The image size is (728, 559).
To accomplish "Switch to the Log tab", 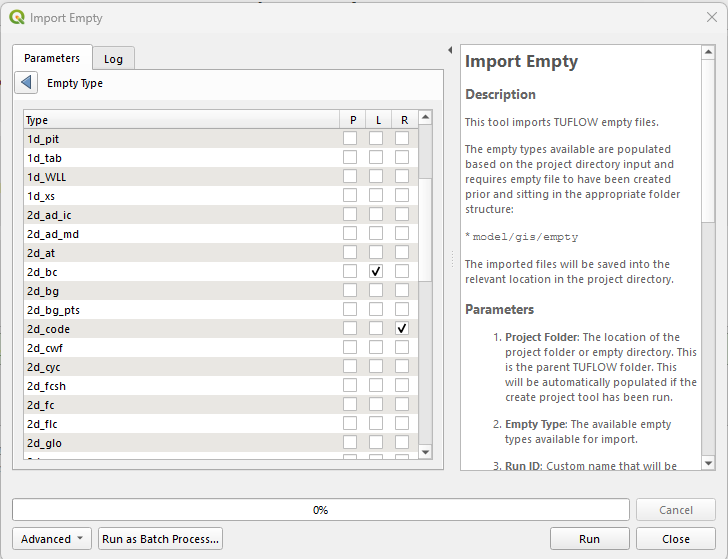I will pos(113,59).
